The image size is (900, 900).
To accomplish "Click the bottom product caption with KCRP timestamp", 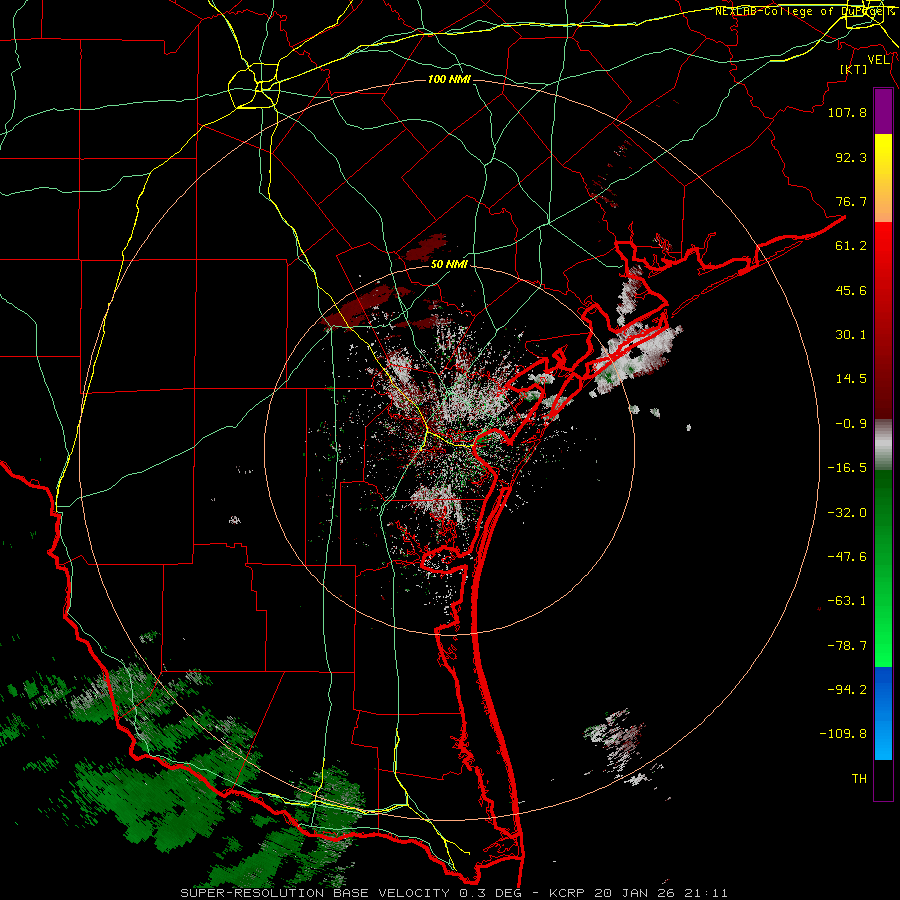I will 454,893.
